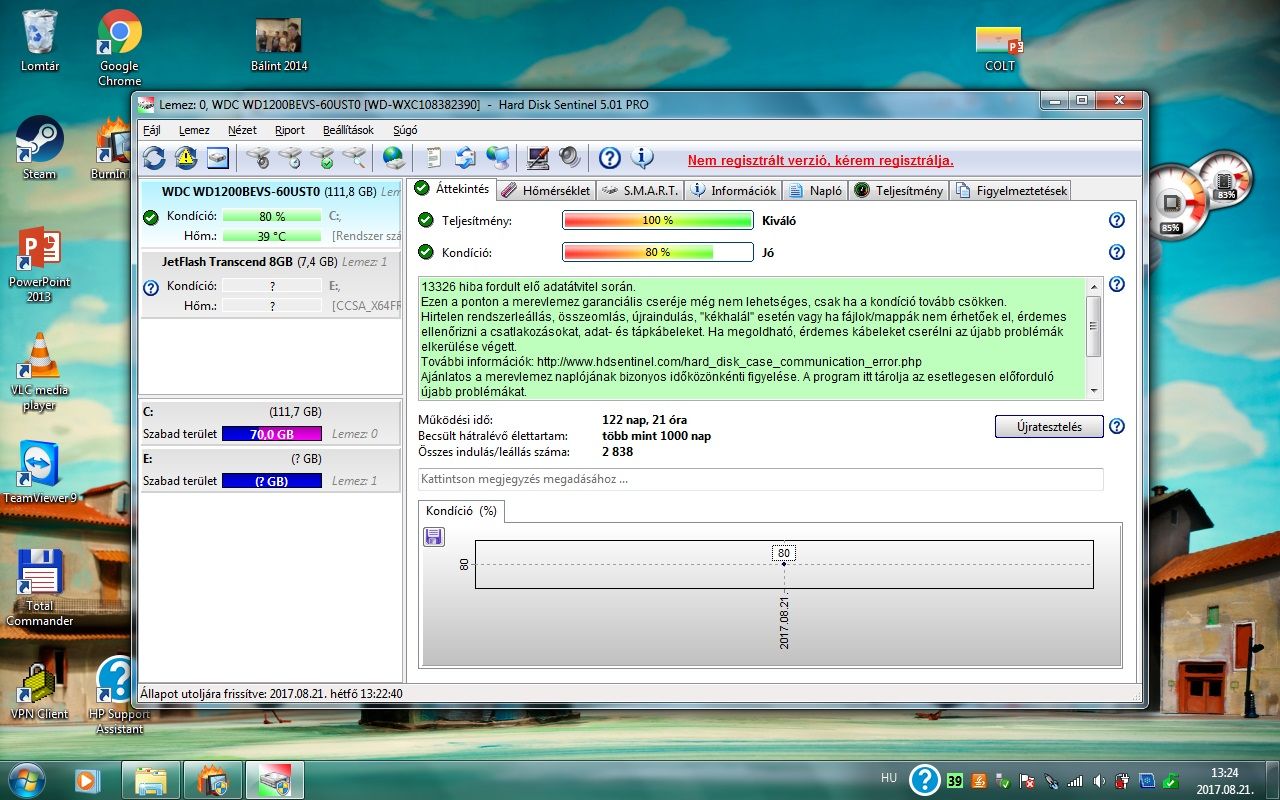
Task: Select WDC WD1200BEVS-60UST0 disk in list
Action: click(x=271, y=213)
